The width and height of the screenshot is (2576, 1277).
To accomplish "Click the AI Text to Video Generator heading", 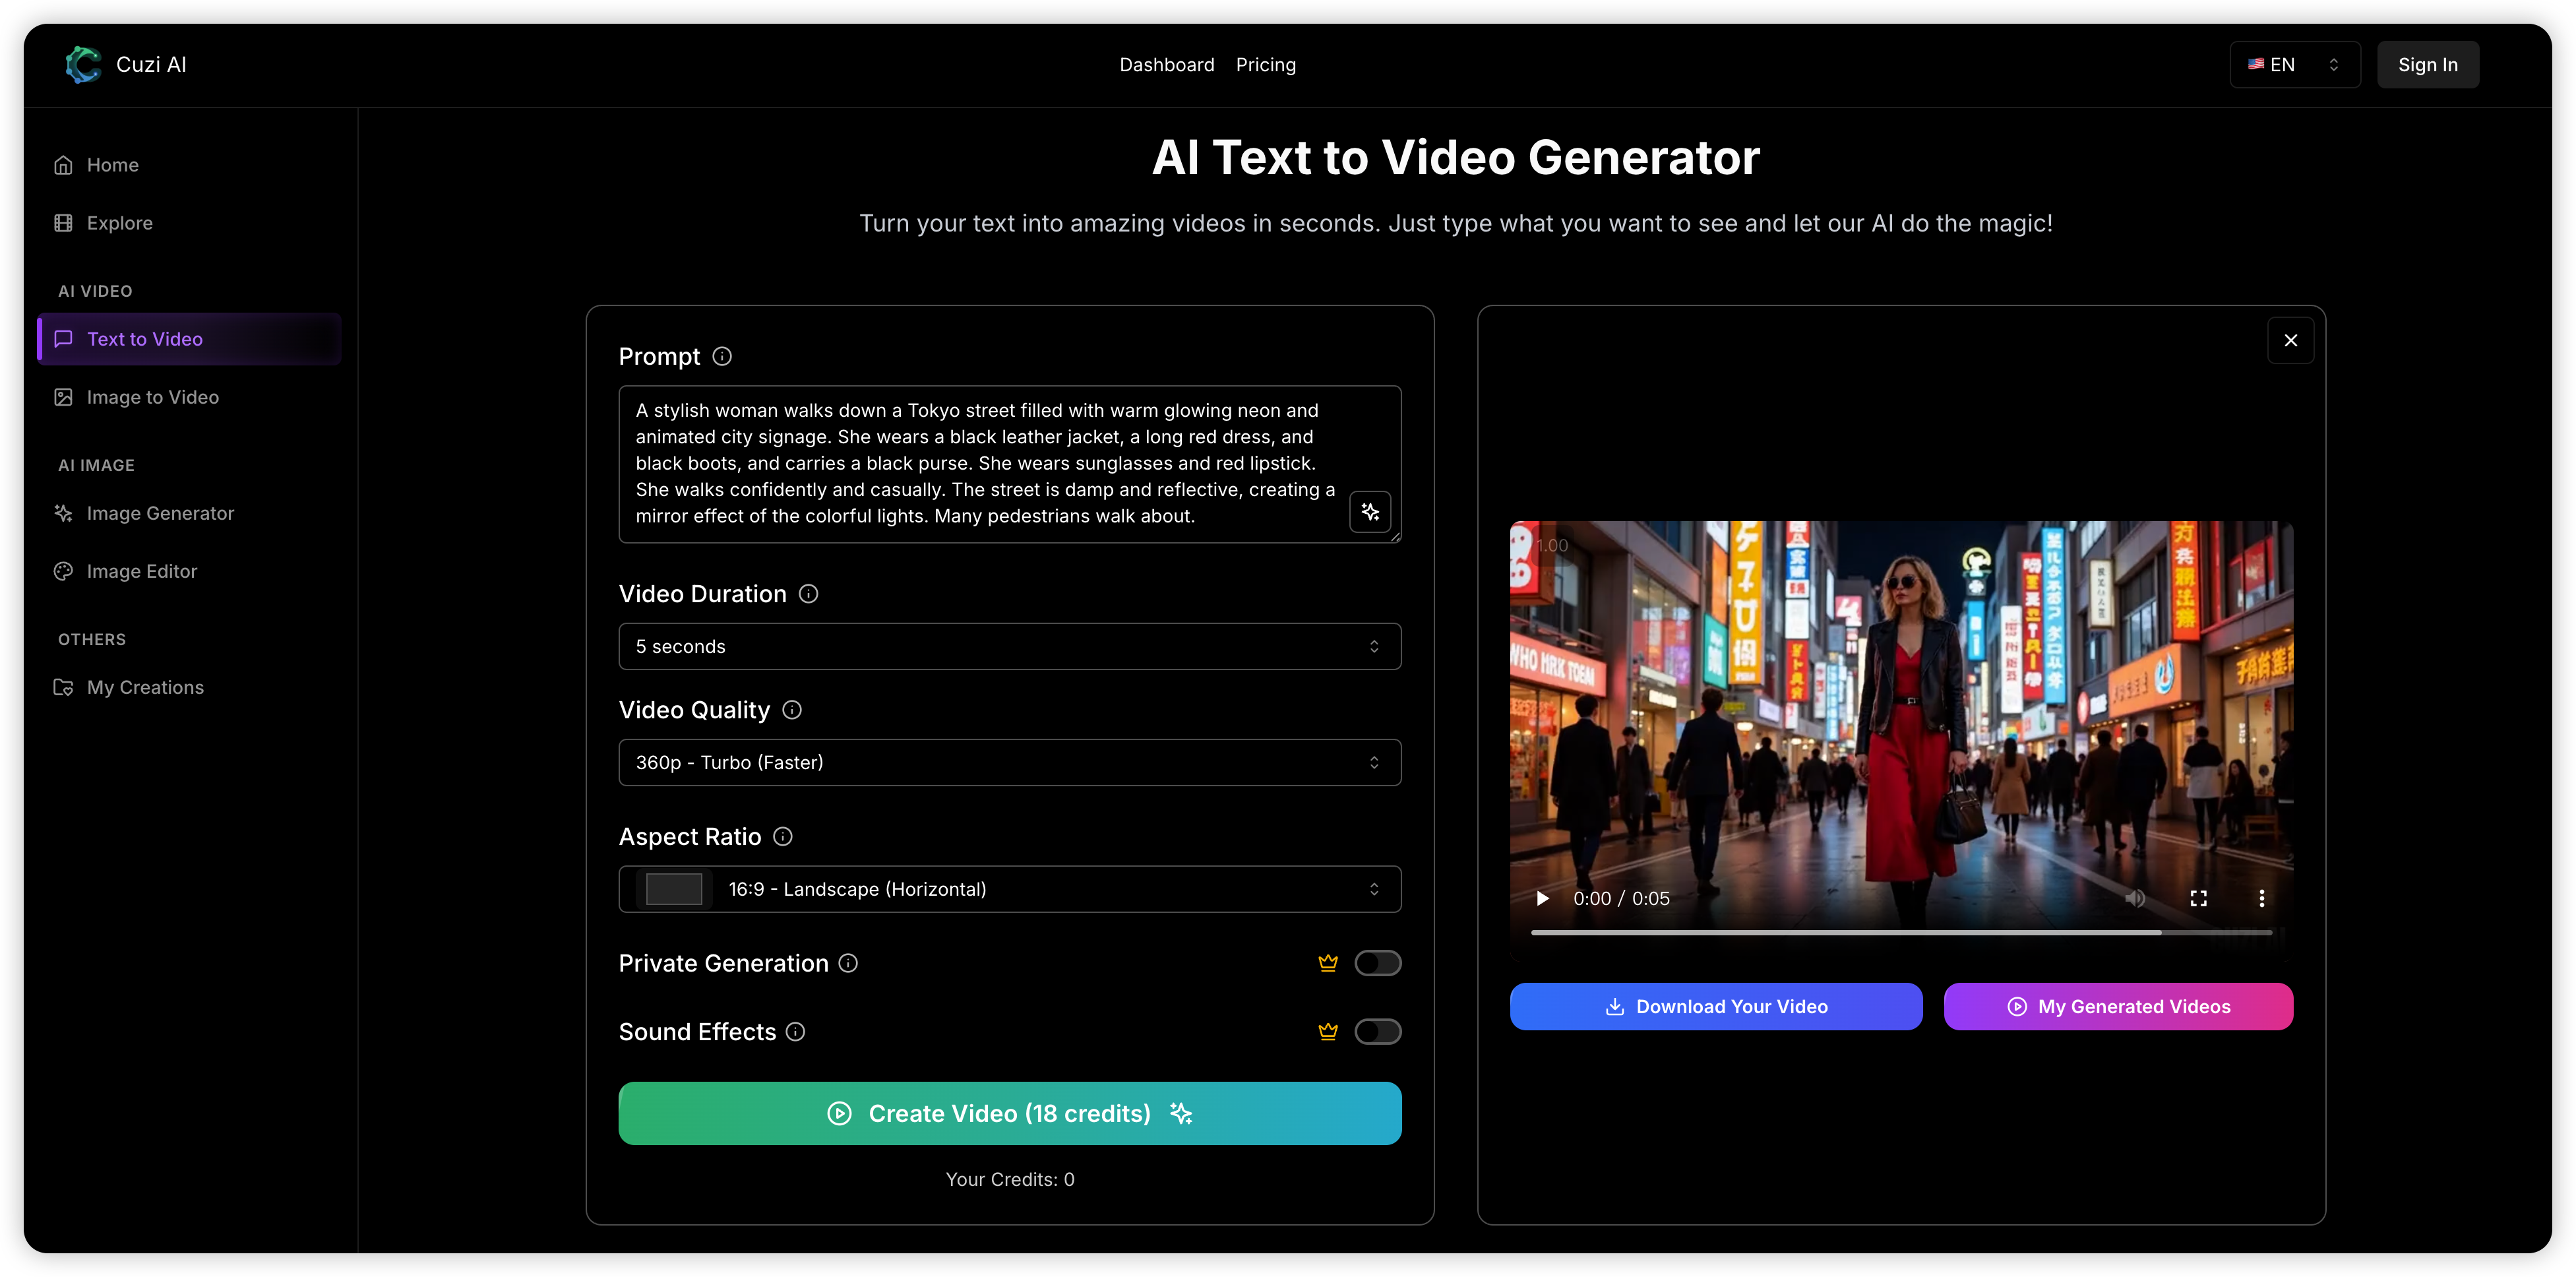I will click(1455, 158).
